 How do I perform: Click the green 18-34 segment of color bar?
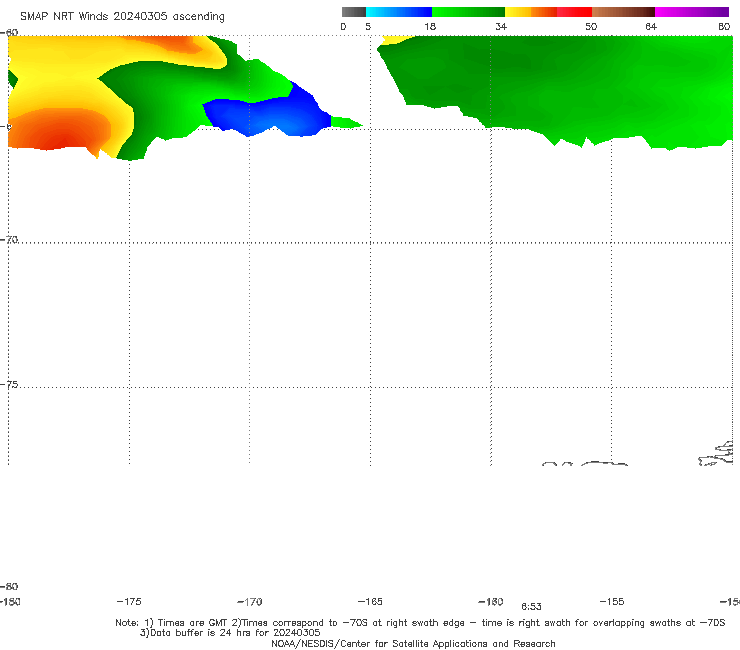point(468,12)
